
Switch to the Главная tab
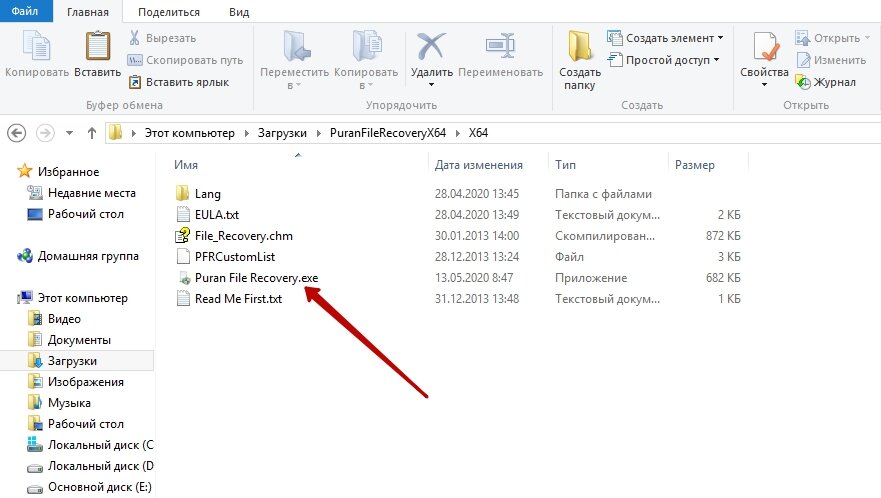[88, 12]
